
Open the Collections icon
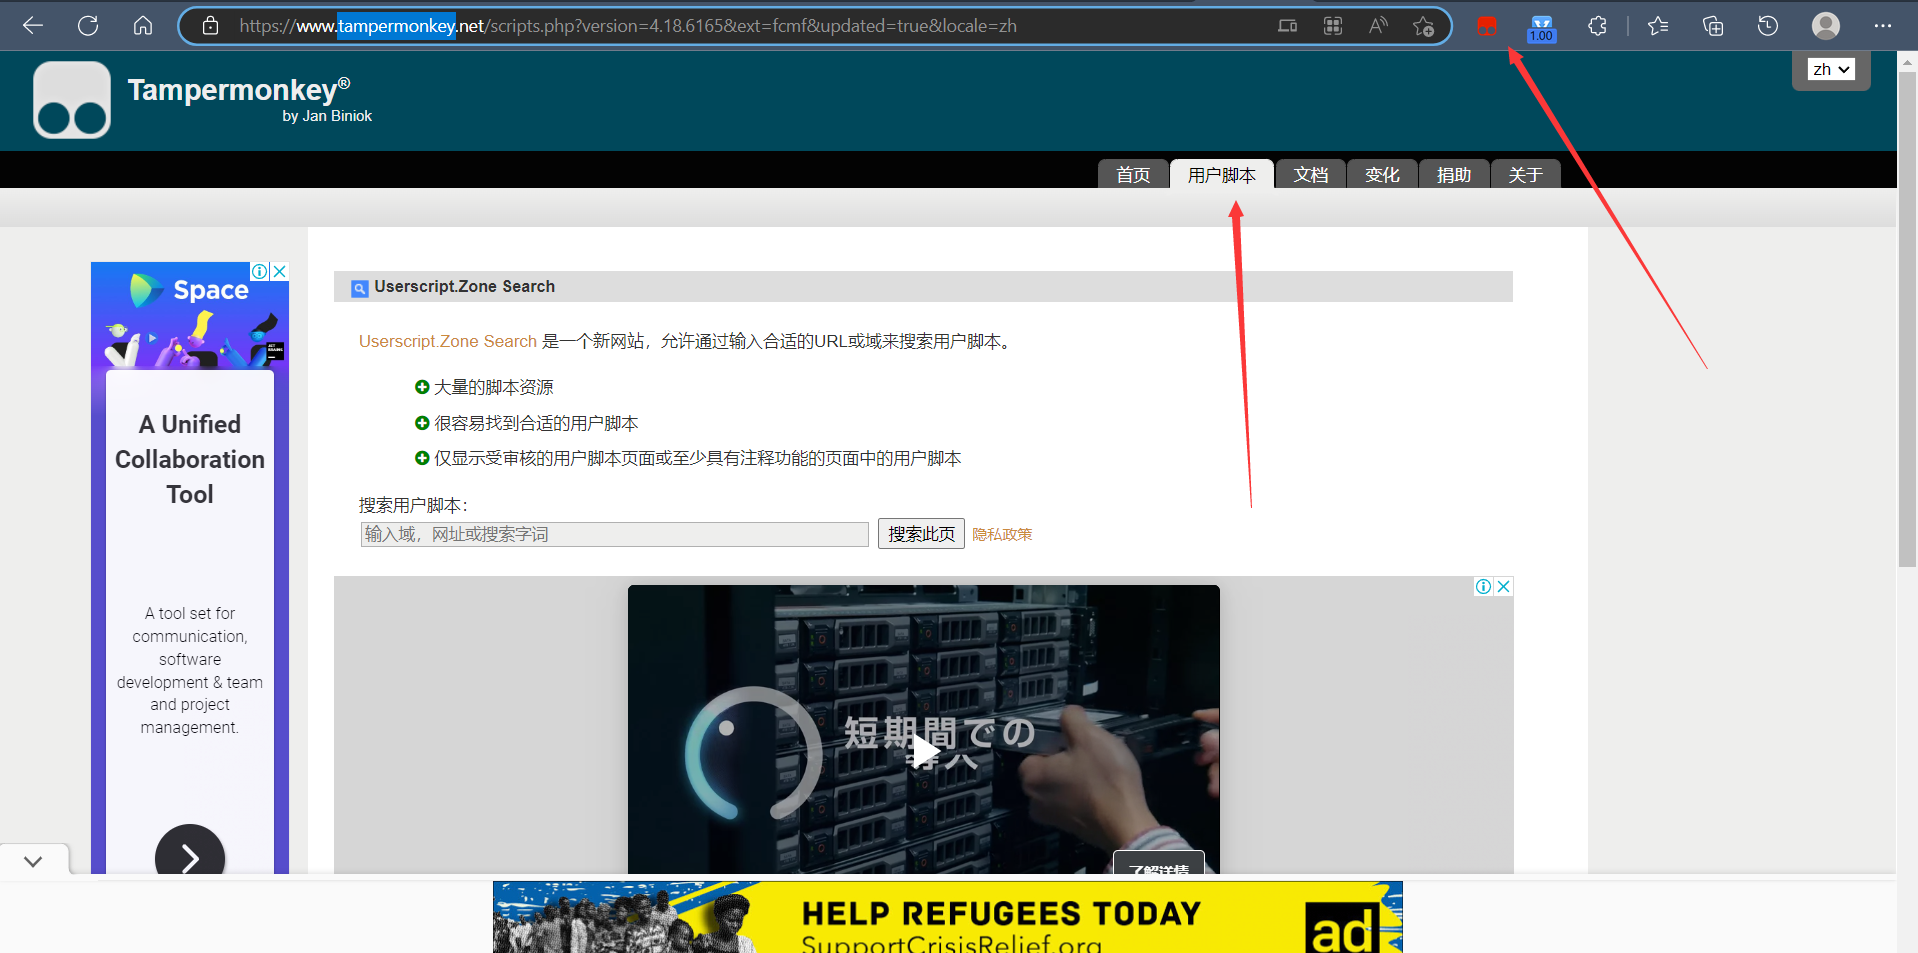[x=1713, y=26]
